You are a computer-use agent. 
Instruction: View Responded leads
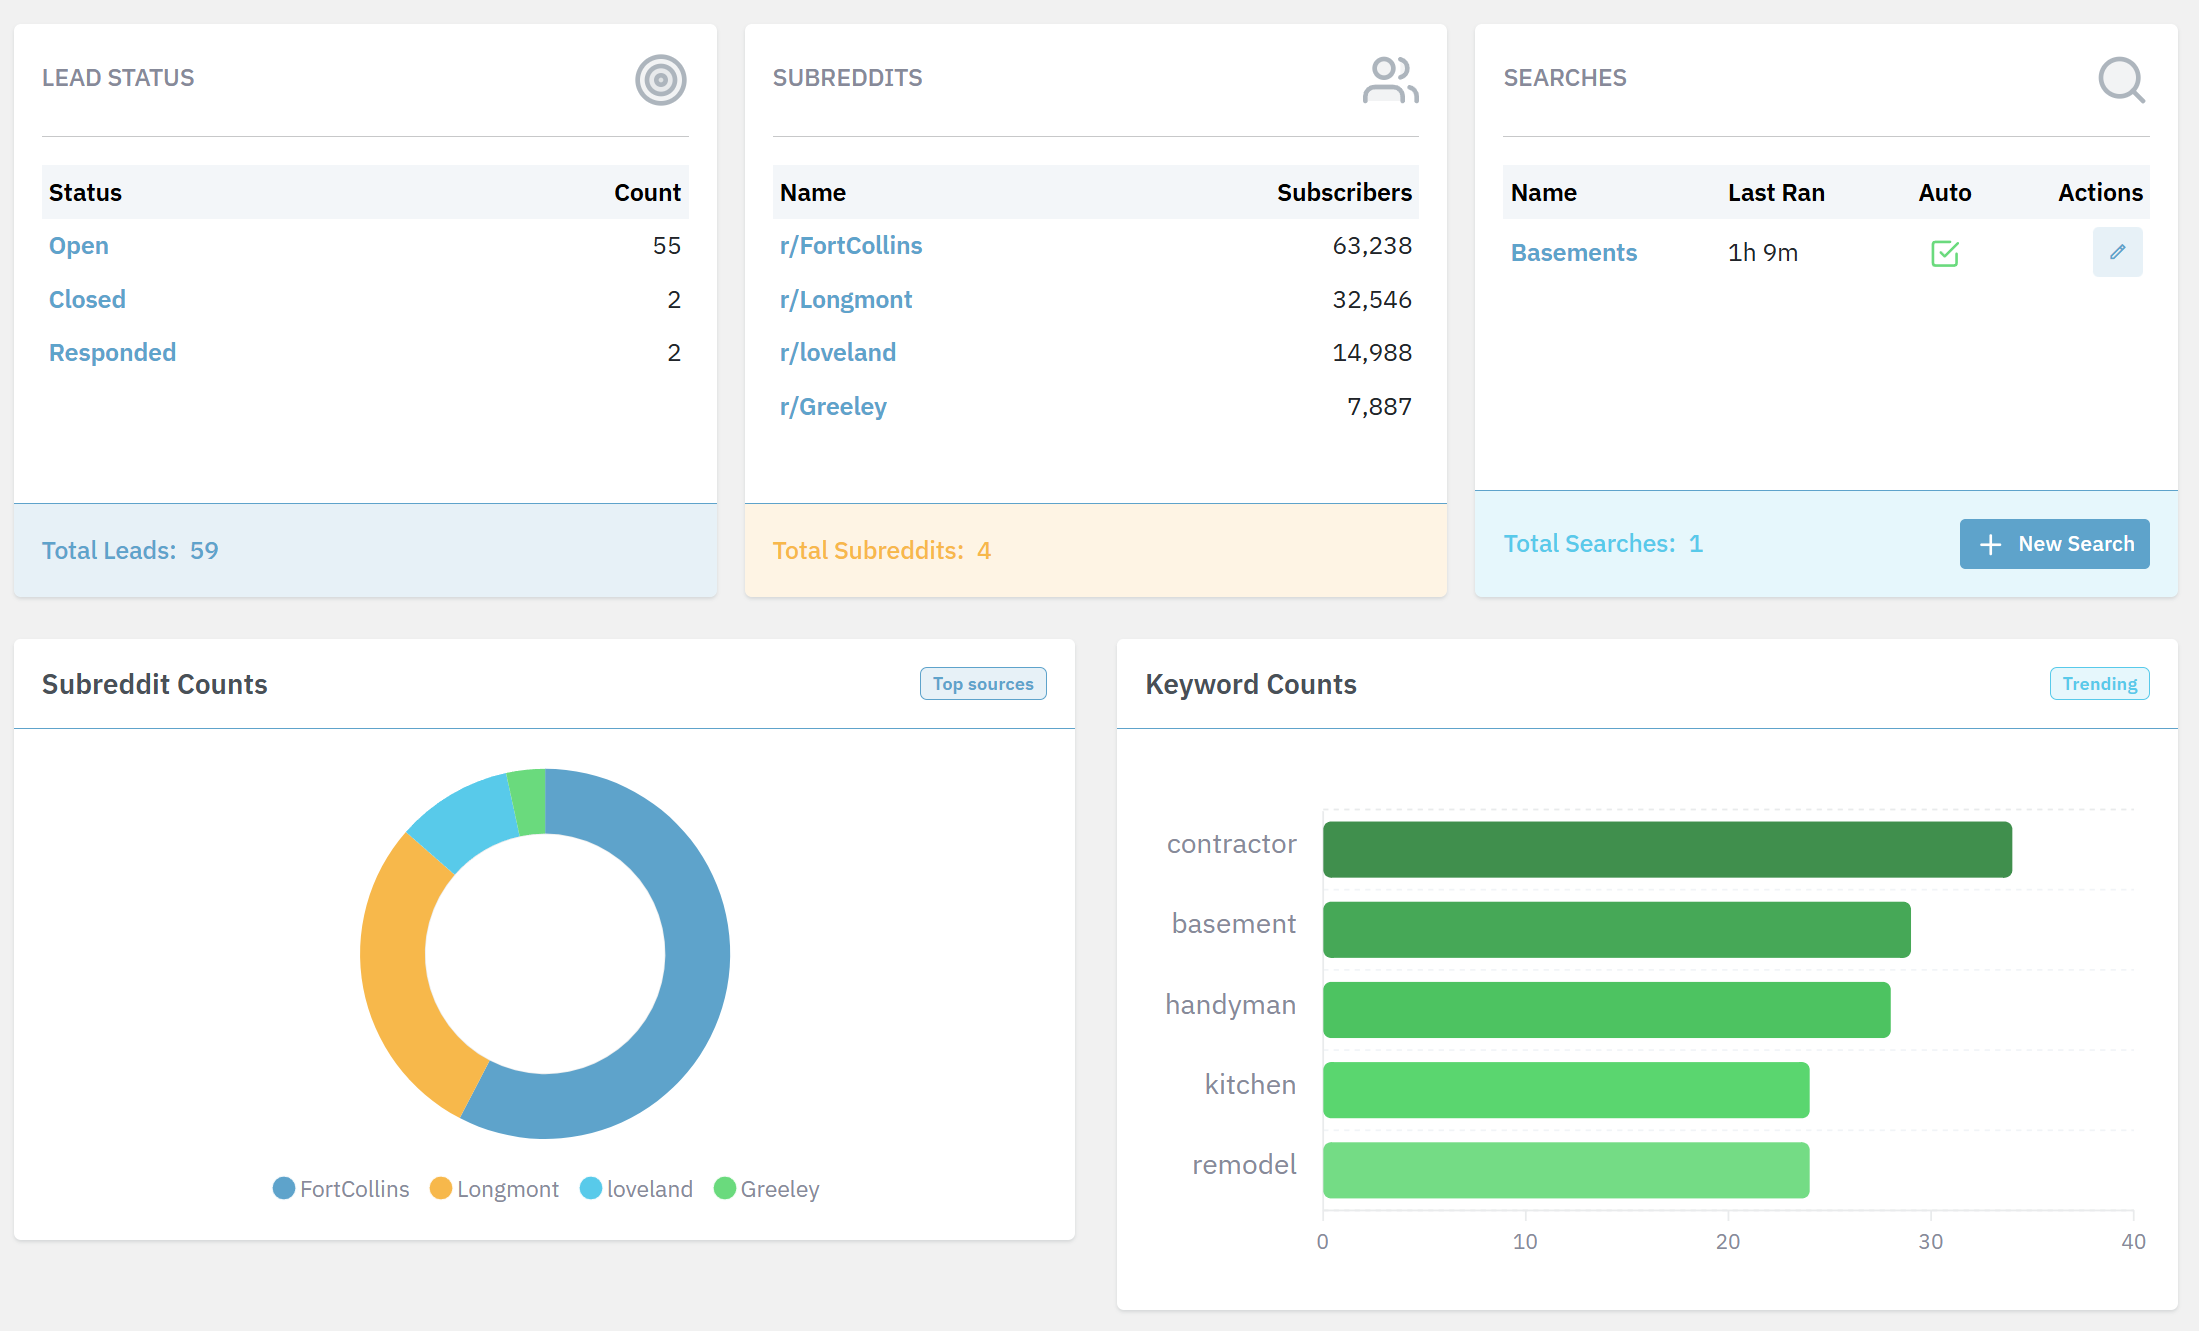(x=112, y=352)
